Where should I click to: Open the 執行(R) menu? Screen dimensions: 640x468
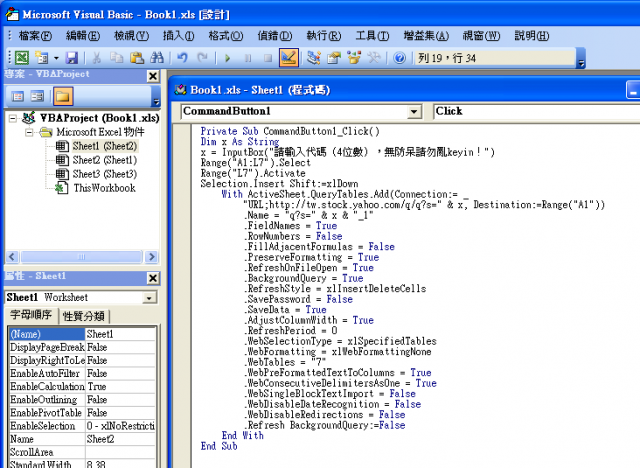tap(324, 36)
